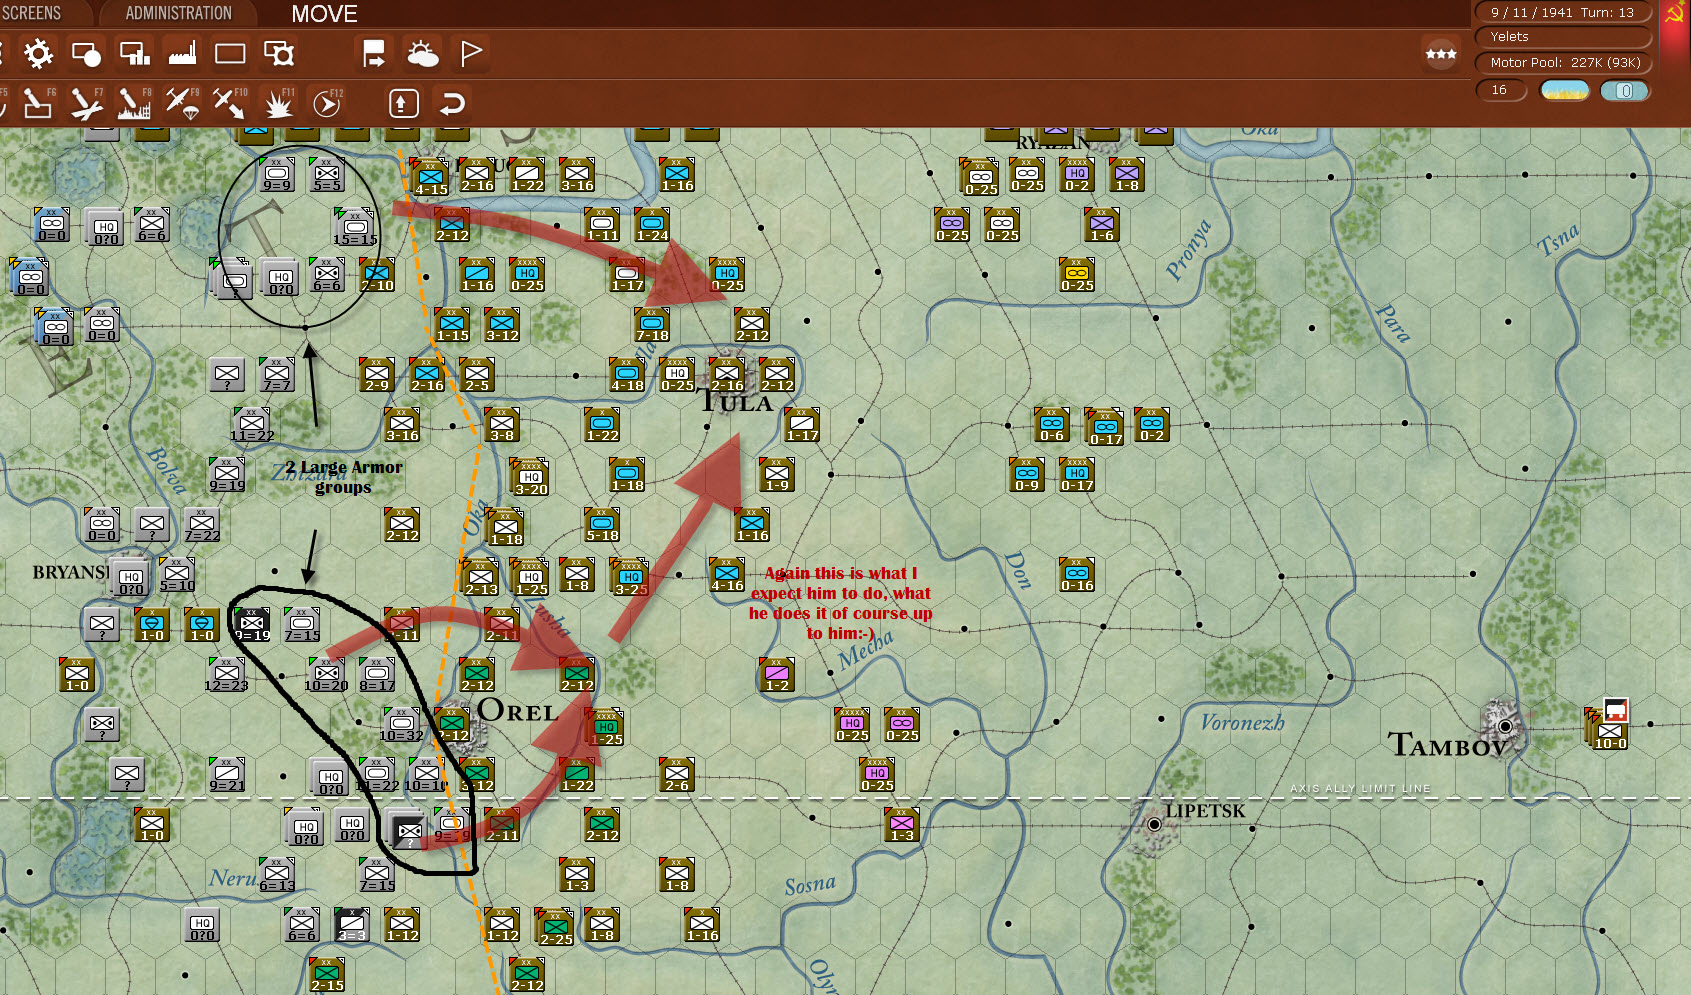The width and height of the screenshot is (1691, 995).
Task: Select the 2-6 infantry unit counter
Action: (677, 775)
